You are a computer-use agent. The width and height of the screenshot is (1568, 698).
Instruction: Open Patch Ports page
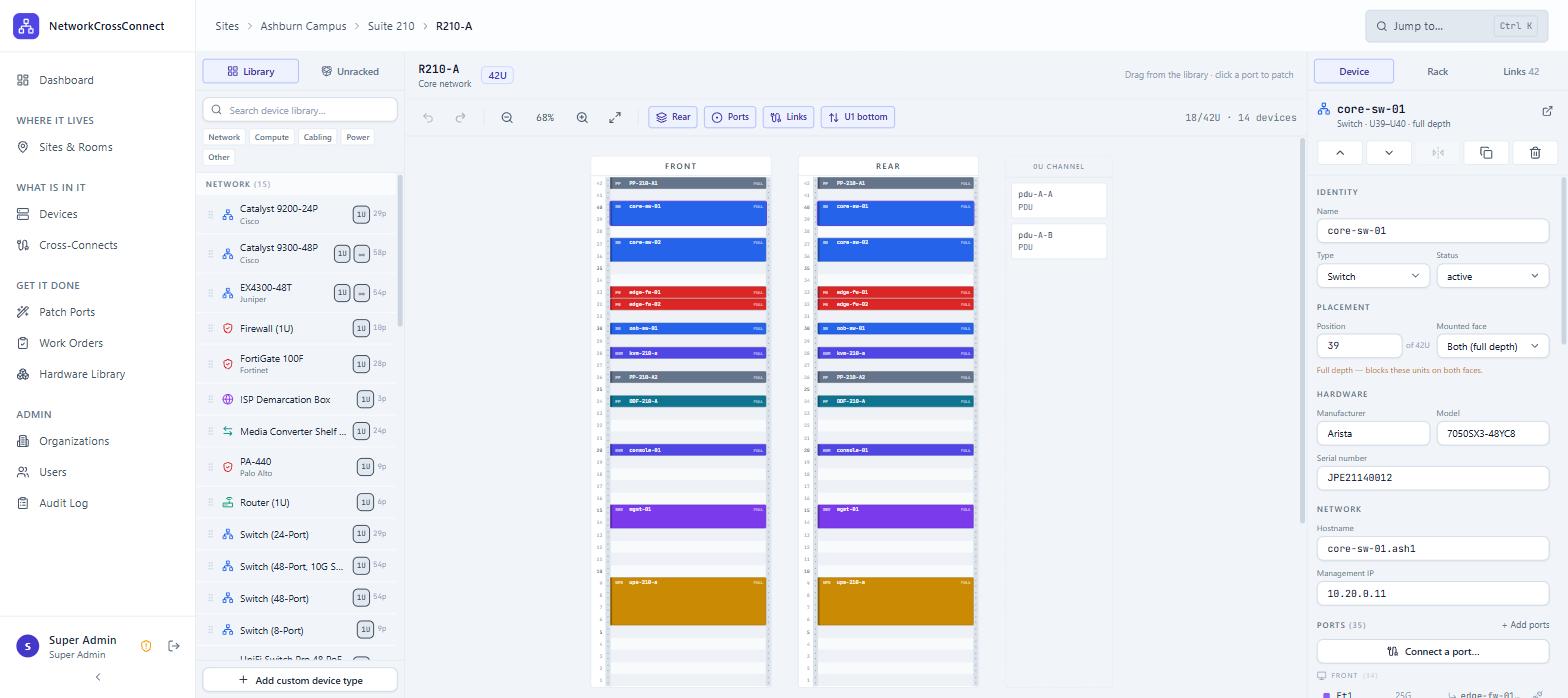coord(97,312)
